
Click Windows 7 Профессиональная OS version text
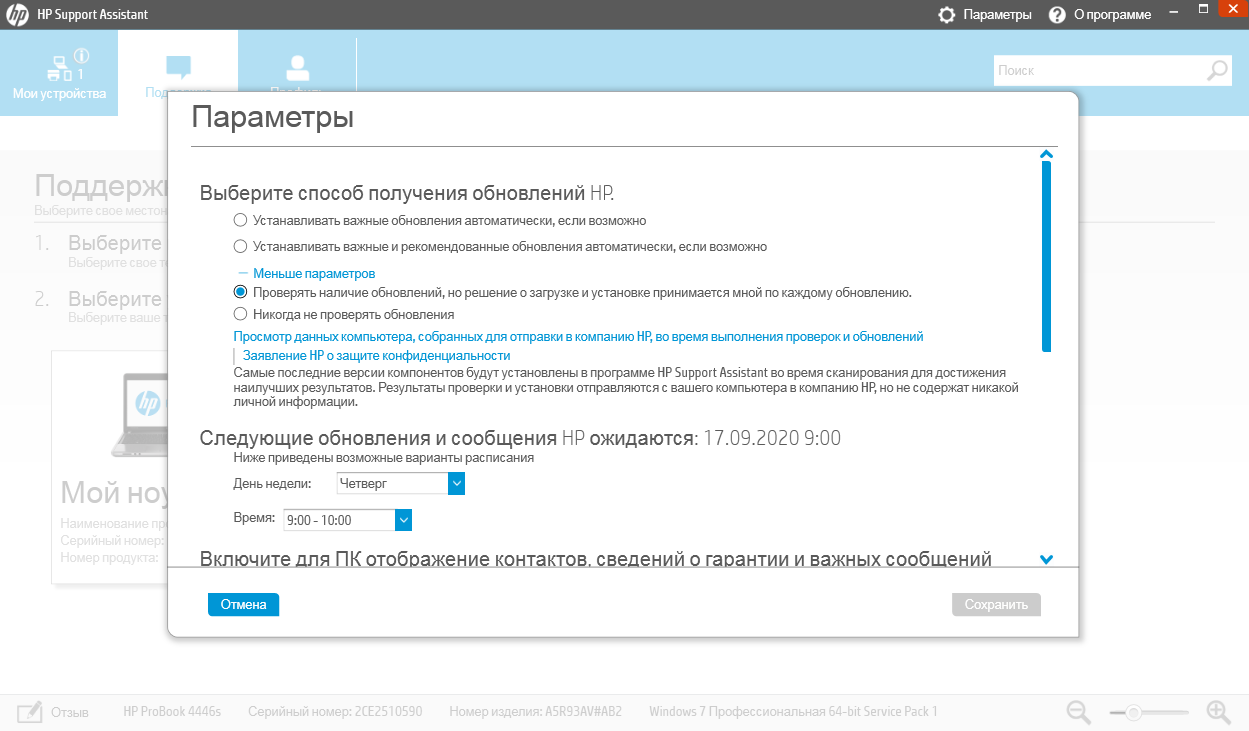click(x=793, y=712)
